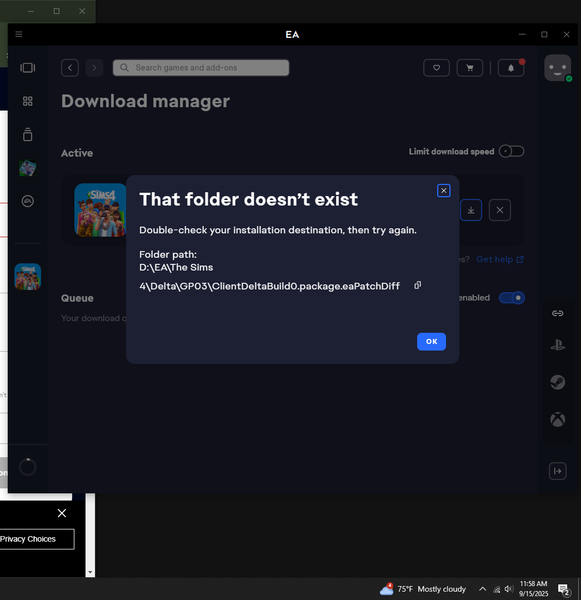Open the Steam account icon
The height and width of the screenshot is (600, 581).
point(558,382)
